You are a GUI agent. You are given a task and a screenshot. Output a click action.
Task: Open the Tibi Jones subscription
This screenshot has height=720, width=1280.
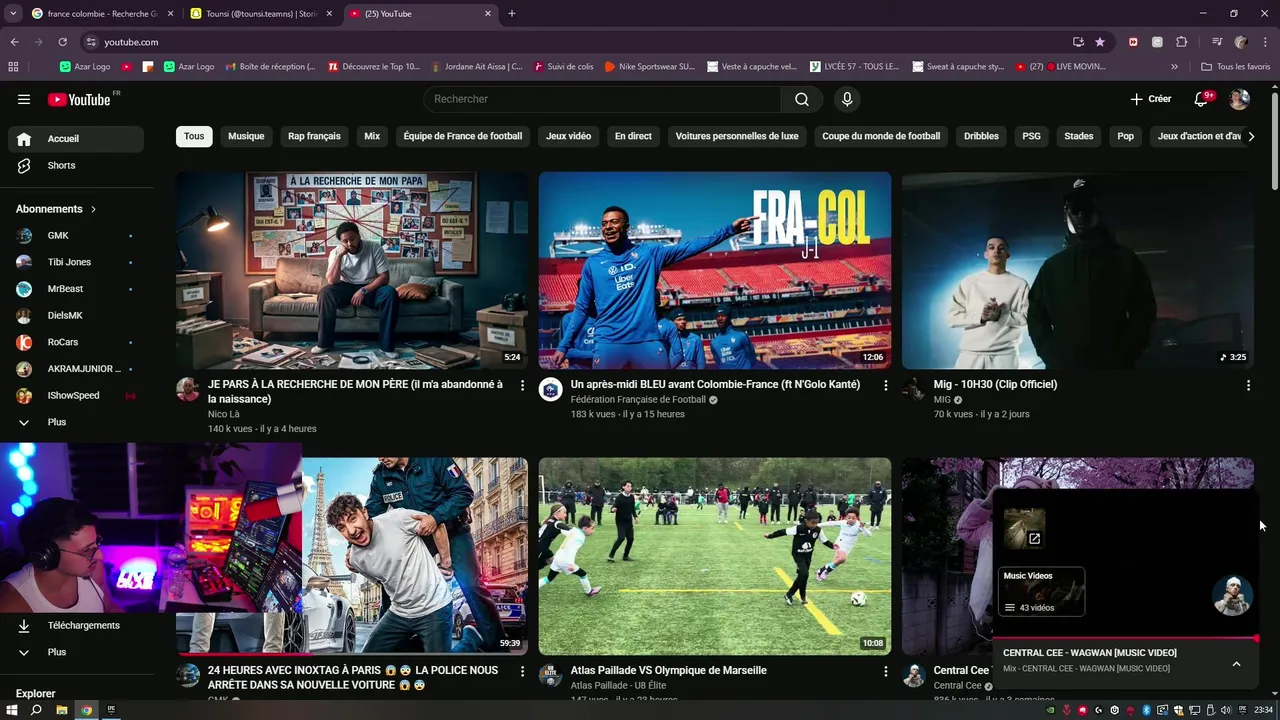click(x=76, y=262)
